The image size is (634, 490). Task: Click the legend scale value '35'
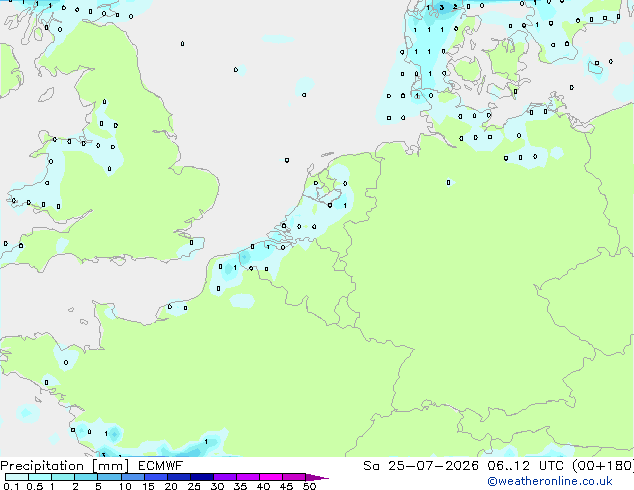click(240, 486)
